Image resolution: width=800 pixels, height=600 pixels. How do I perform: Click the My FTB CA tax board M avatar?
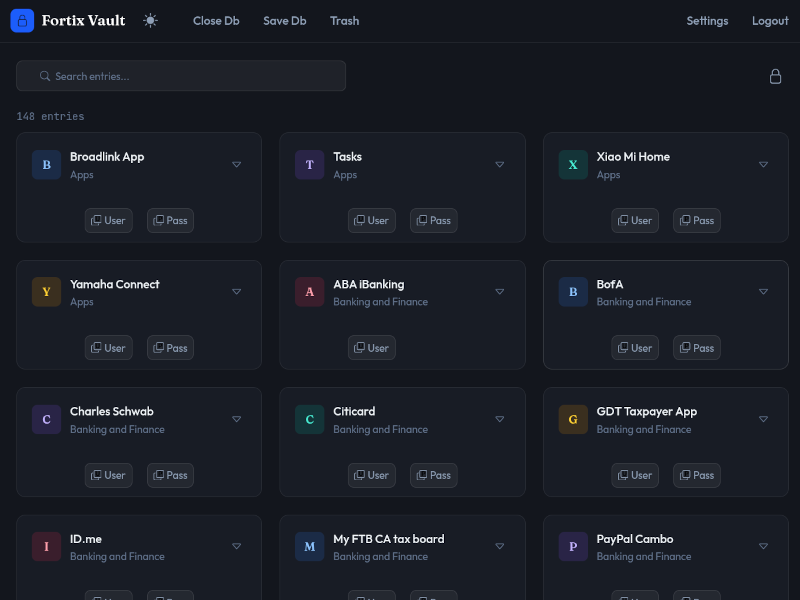[310, 546]
